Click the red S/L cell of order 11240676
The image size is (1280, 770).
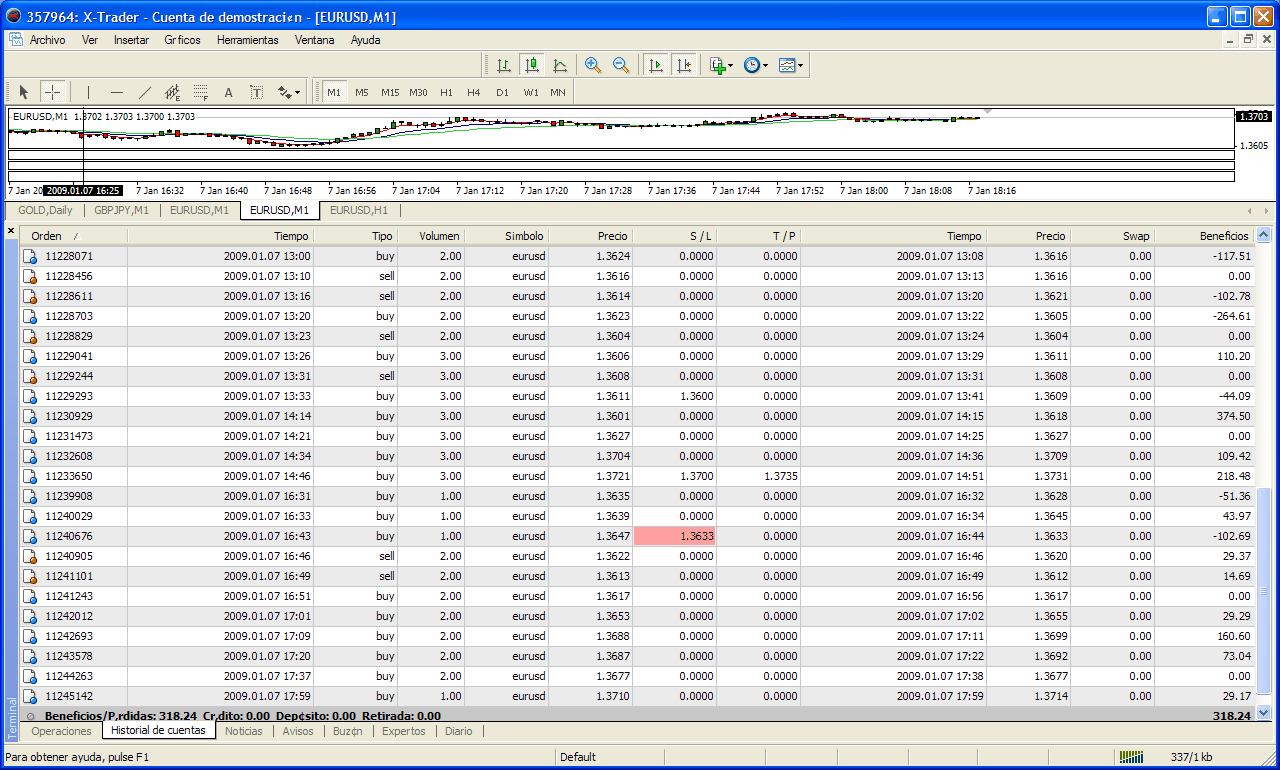pyautogui.click(x=674, y=536)
